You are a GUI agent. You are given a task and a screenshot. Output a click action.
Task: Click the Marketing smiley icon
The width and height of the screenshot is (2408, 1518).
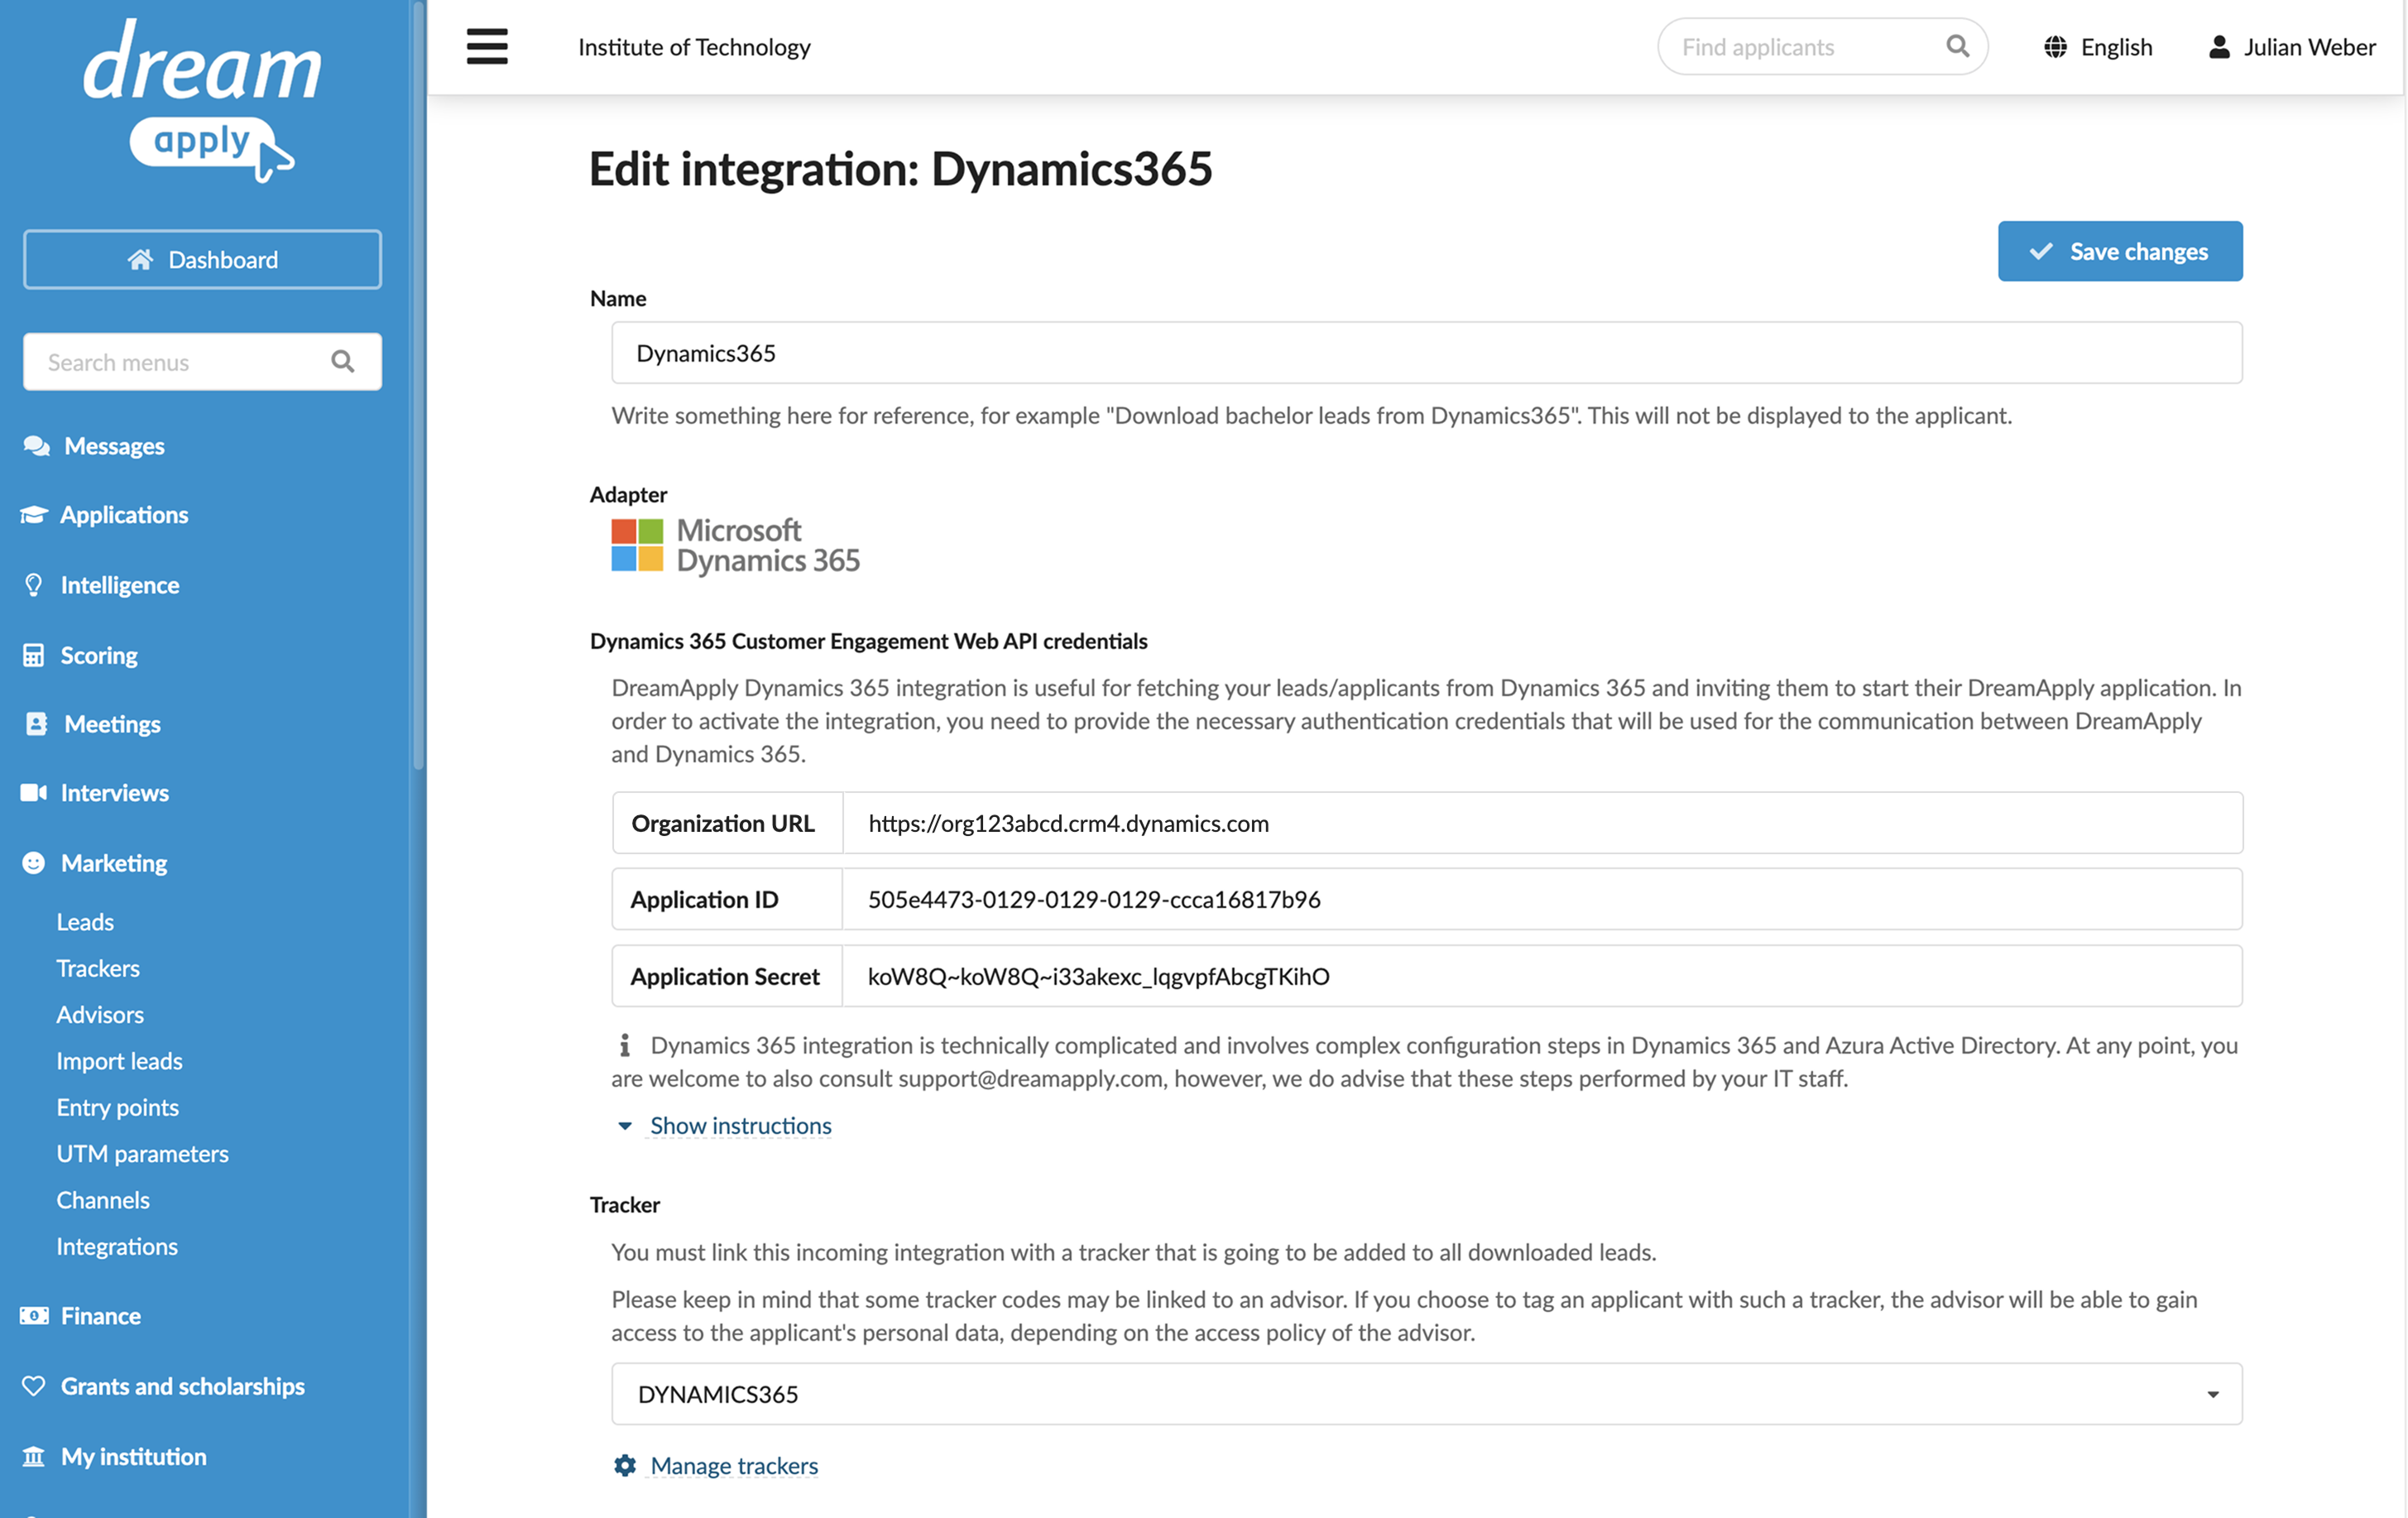tap(34, 863)
